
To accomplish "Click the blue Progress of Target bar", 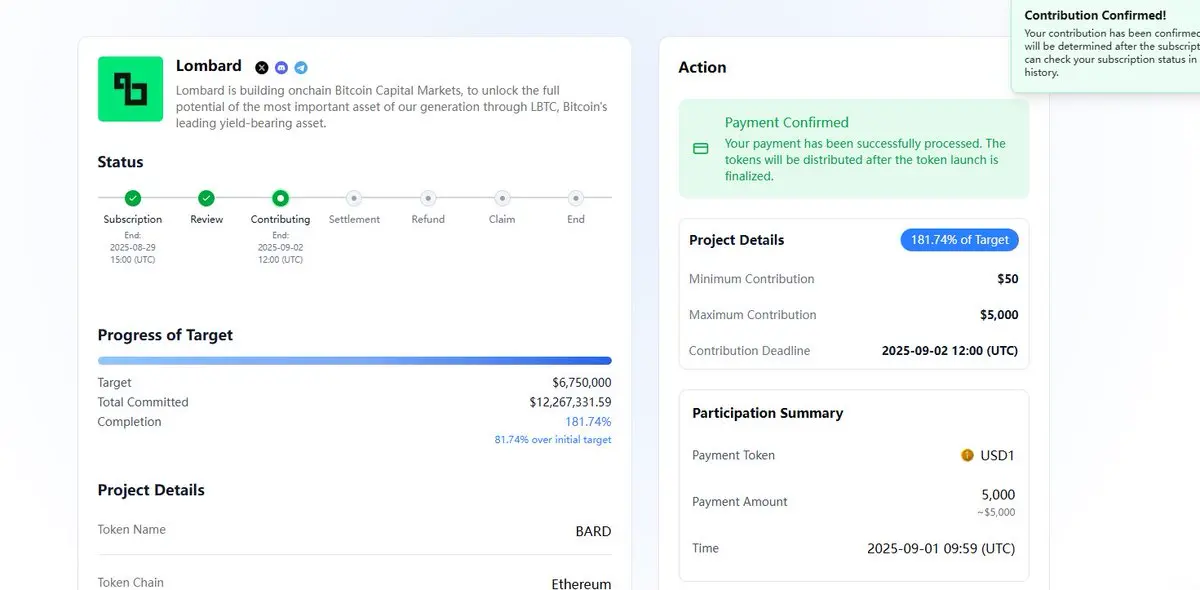I will click(x=355, y=360).
